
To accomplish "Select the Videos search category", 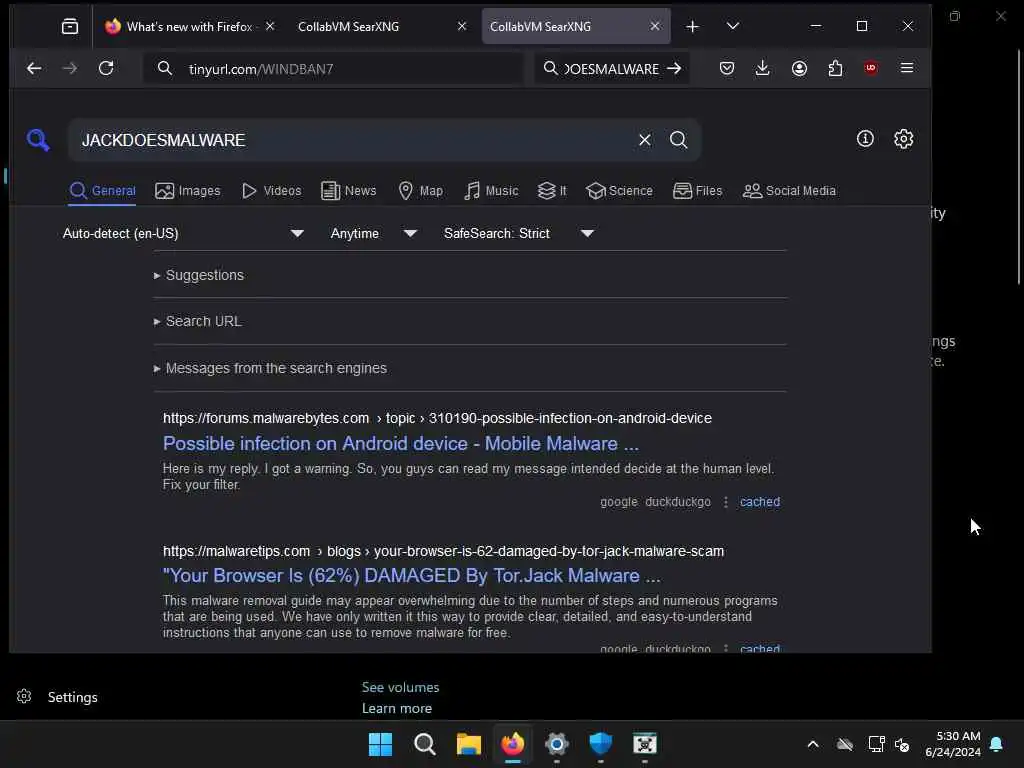I will coord(271,191).
